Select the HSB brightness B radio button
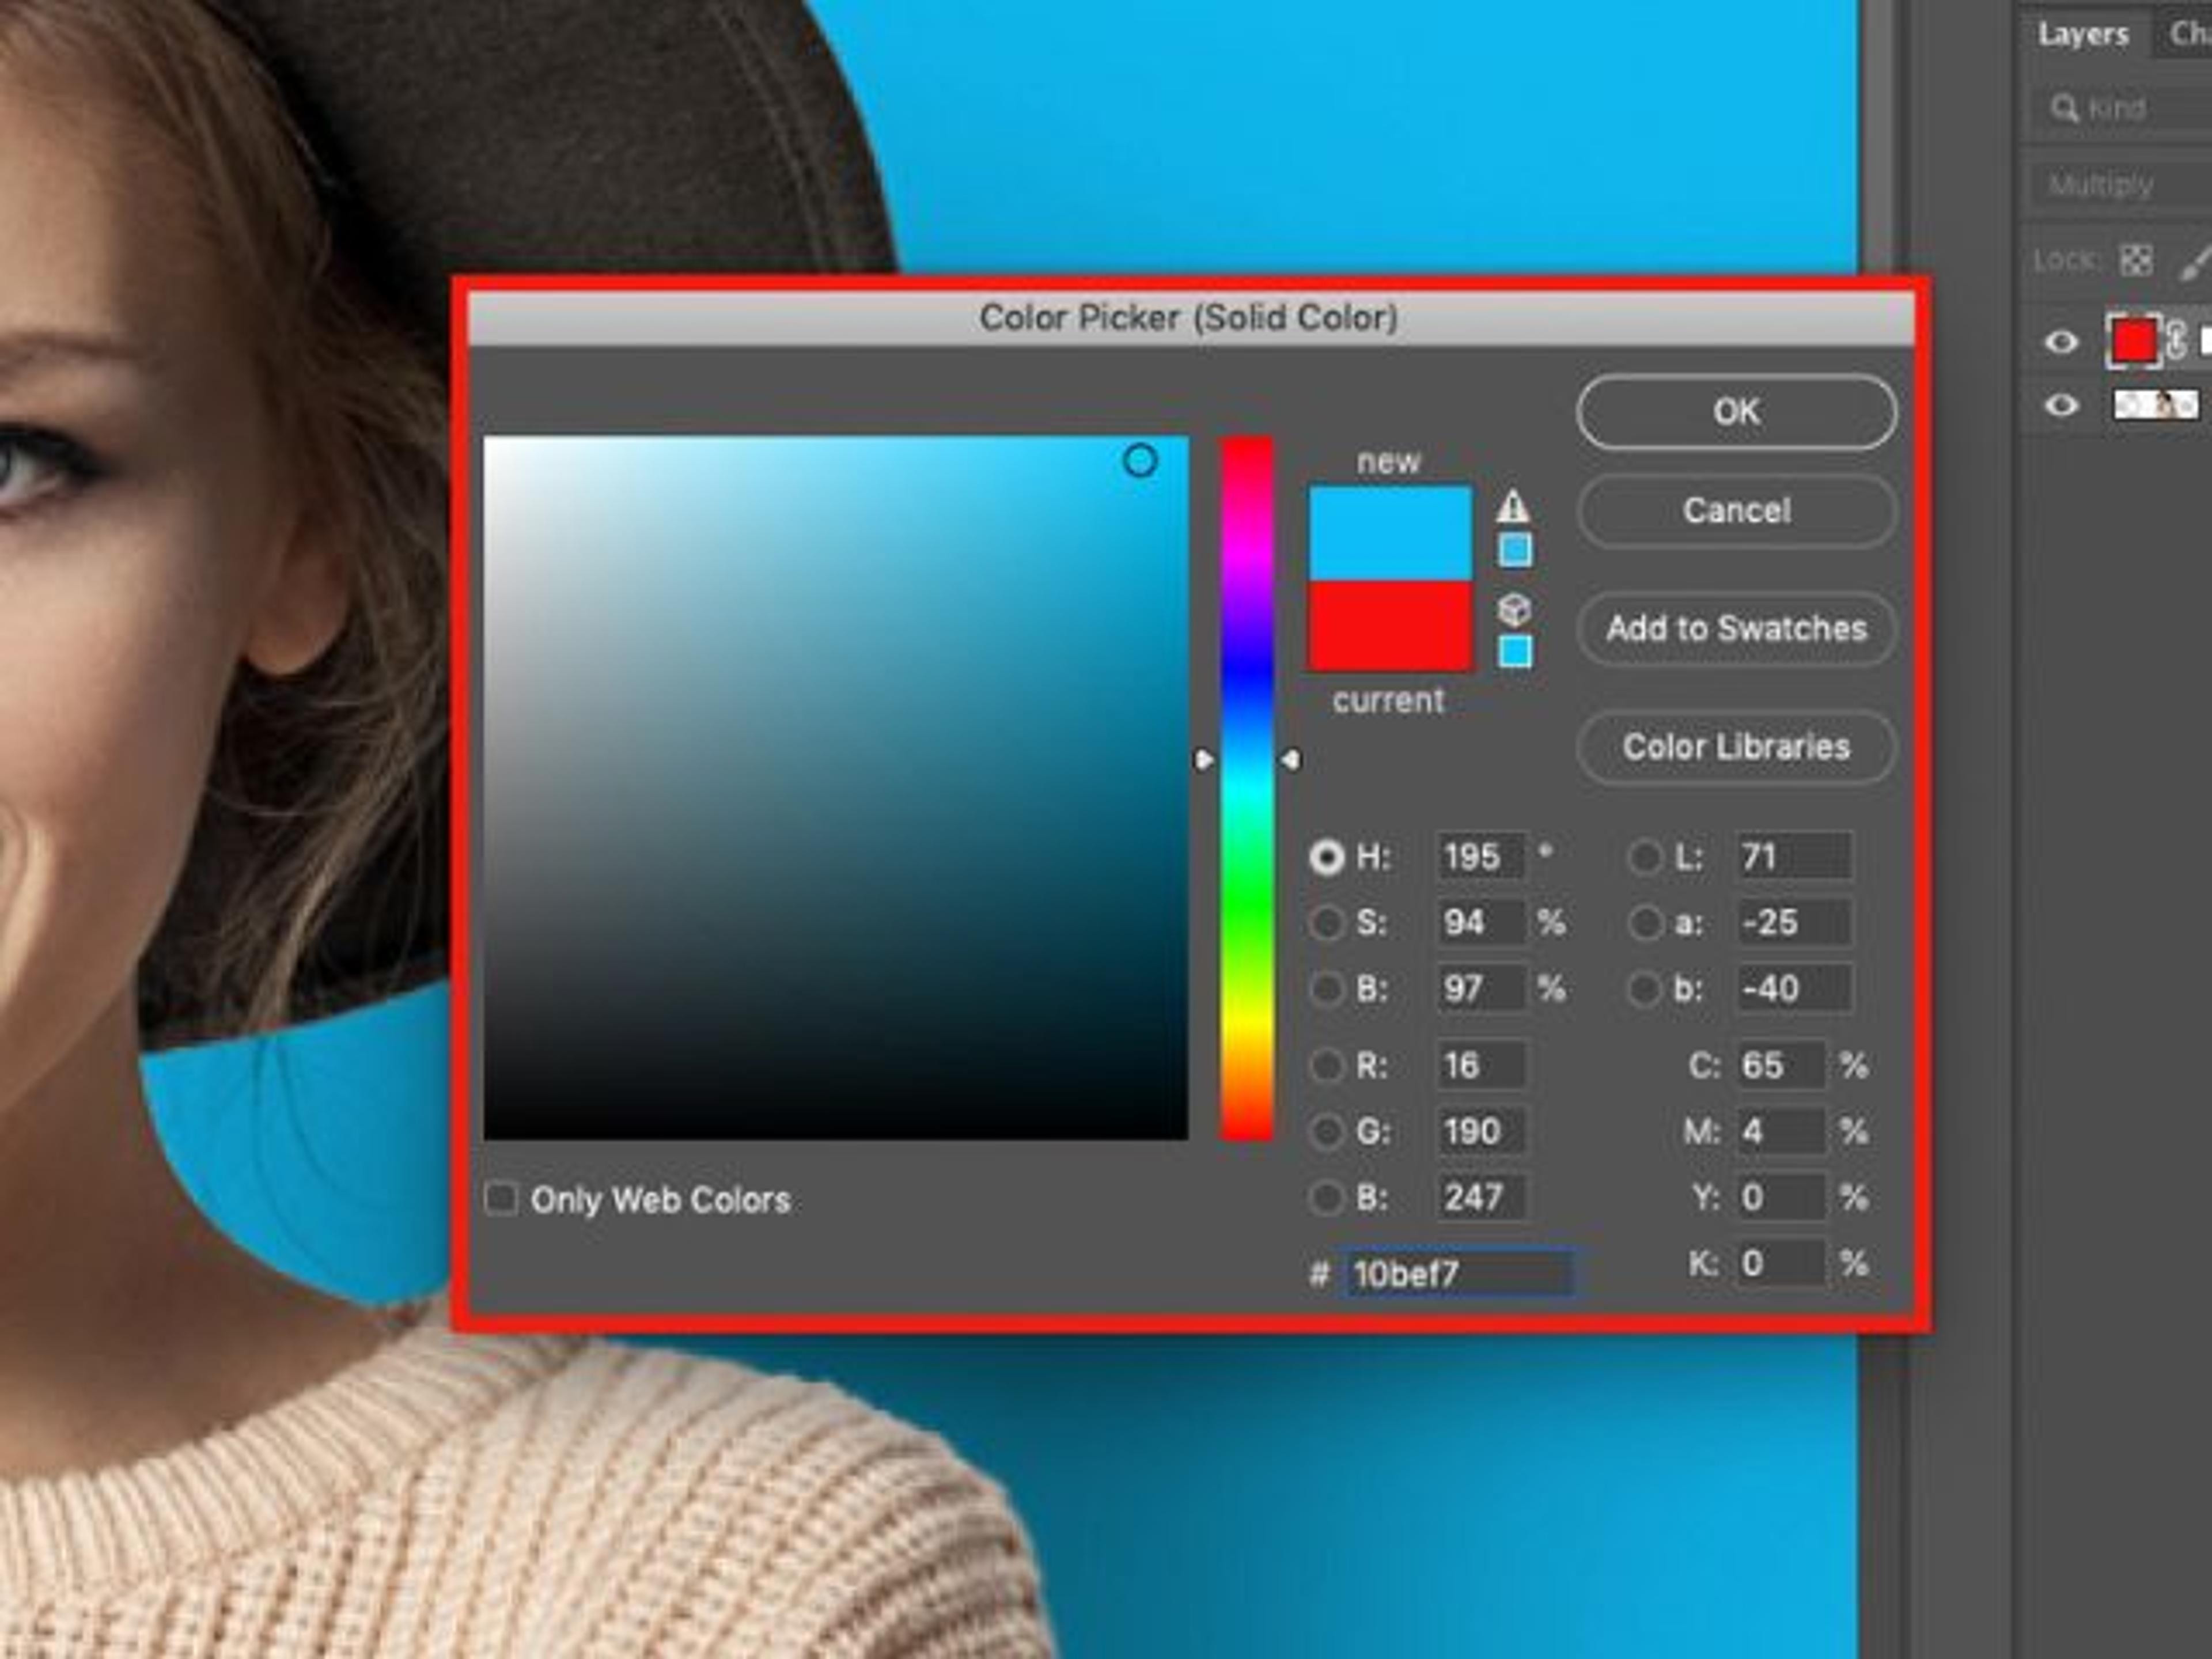Viewport: 2212px width, 1659px height. pyautogui.click(x=1327, y=989)
